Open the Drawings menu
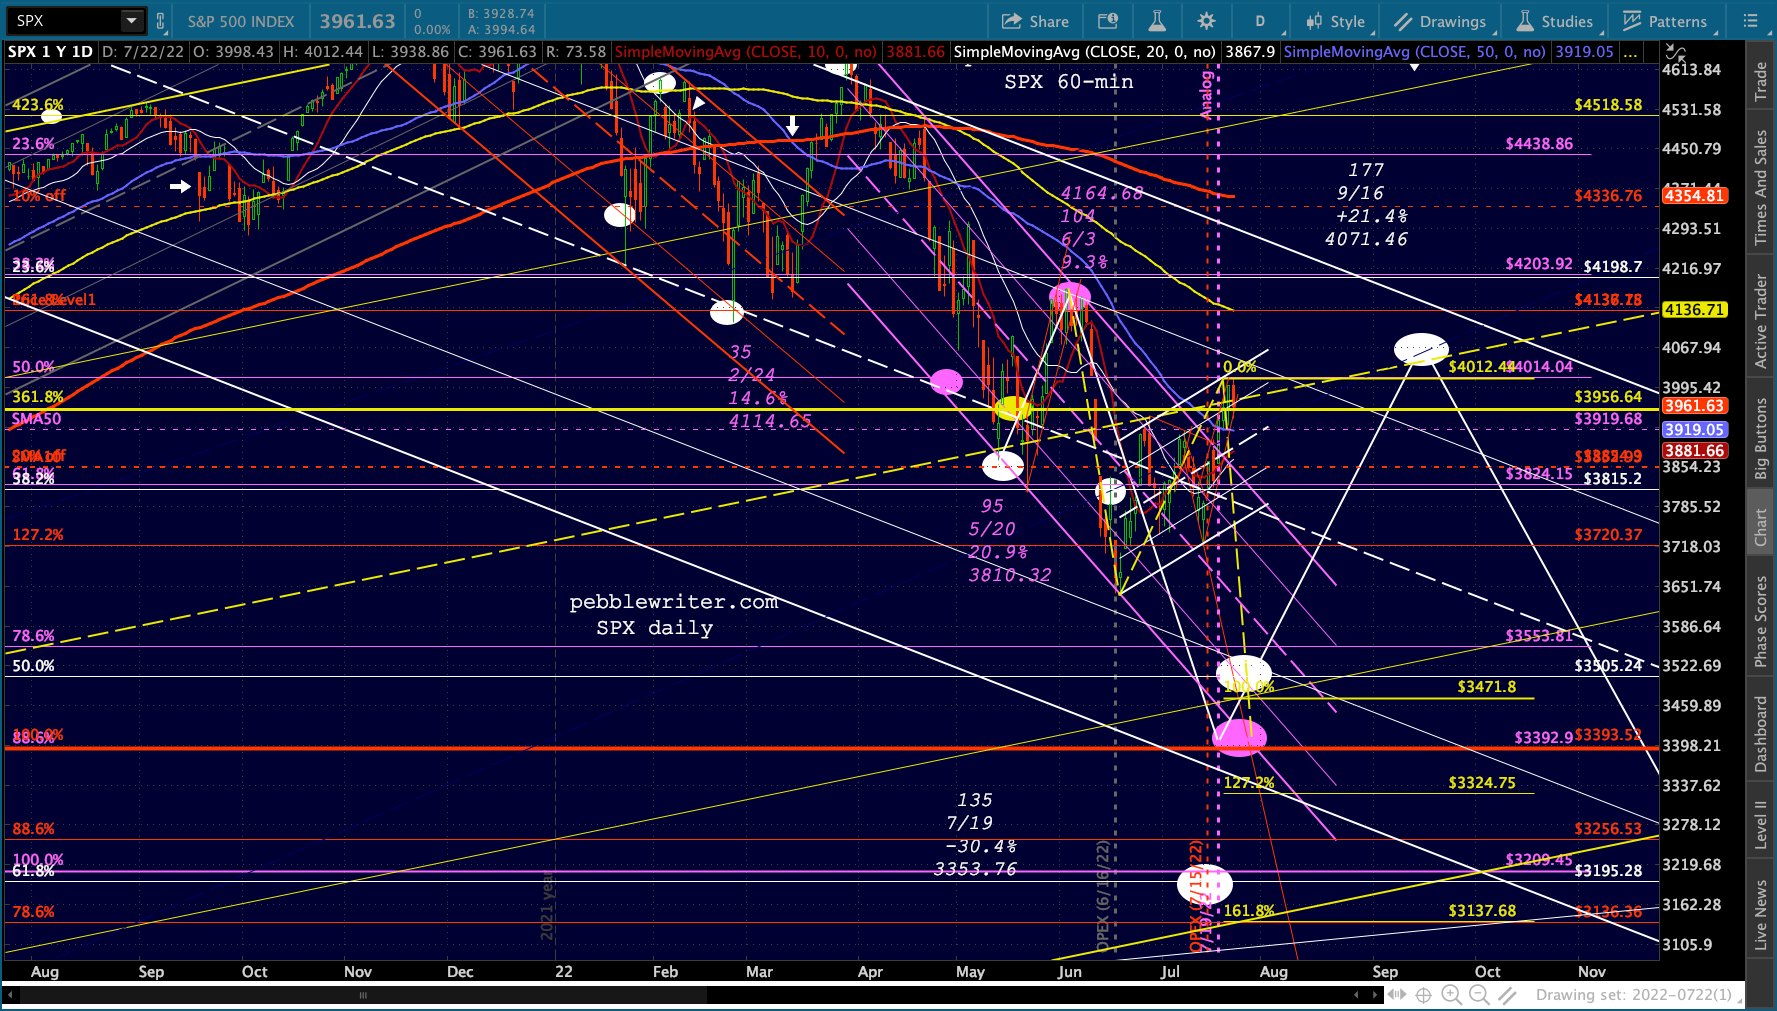The height and width of the screenshot is (1011, 1777). point(1440,21)
